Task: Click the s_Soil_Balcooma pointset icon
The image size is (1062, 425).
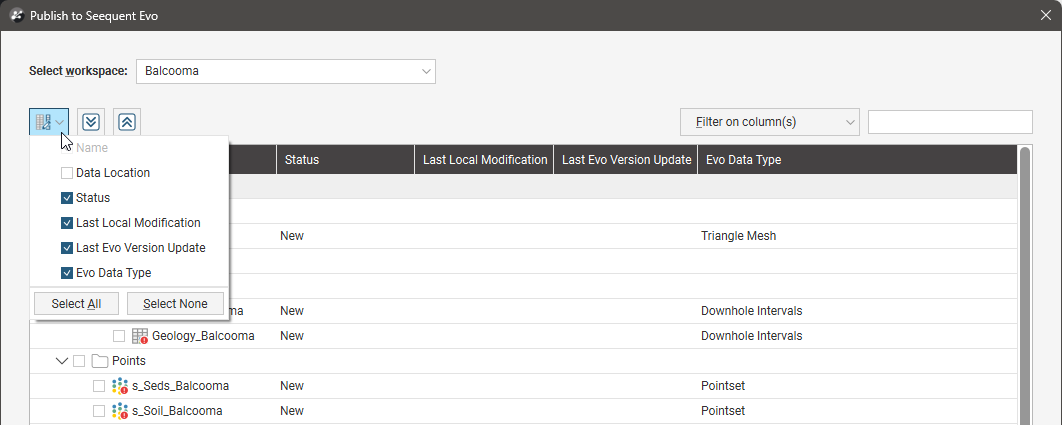Action: coord(120,411)
